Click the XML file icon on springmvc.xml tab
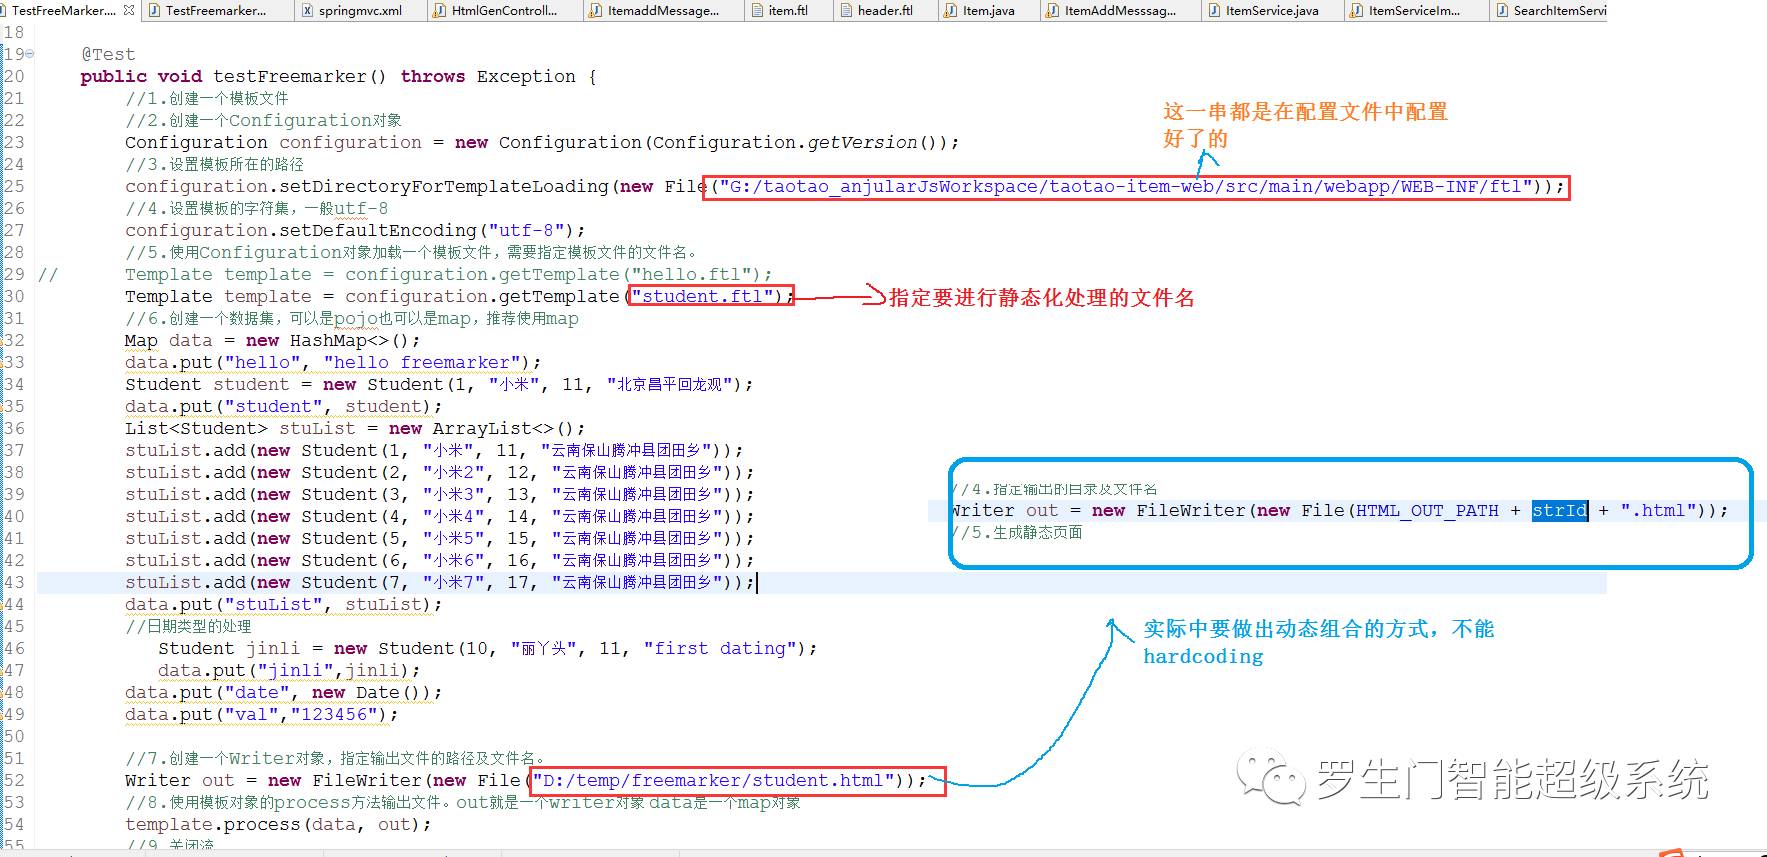 point(307,11)
